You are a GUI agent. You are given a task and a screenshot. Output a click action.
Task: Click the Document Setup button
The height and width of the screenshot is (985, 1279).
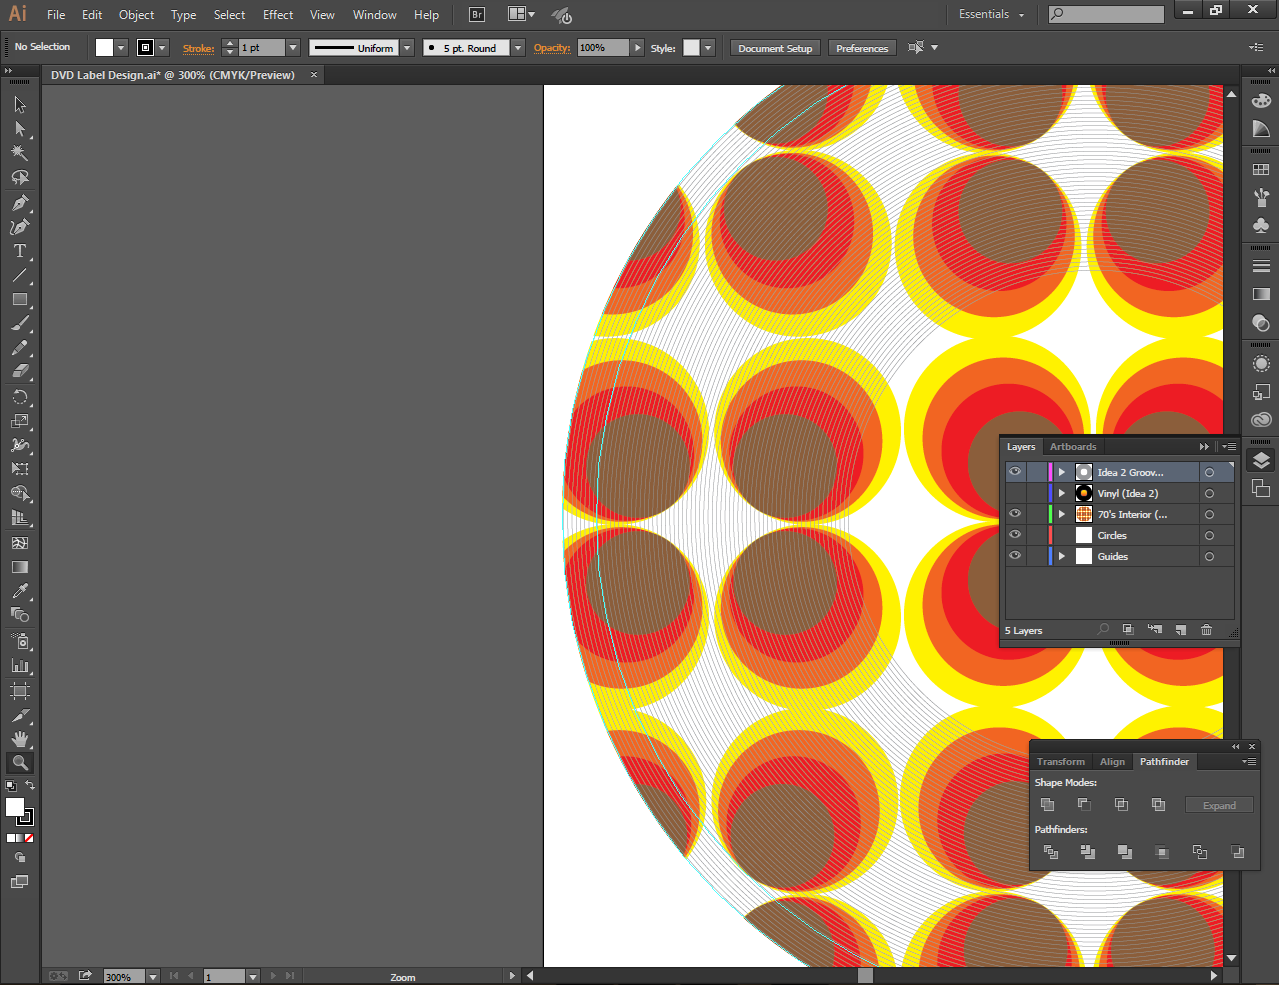(775, 48)
